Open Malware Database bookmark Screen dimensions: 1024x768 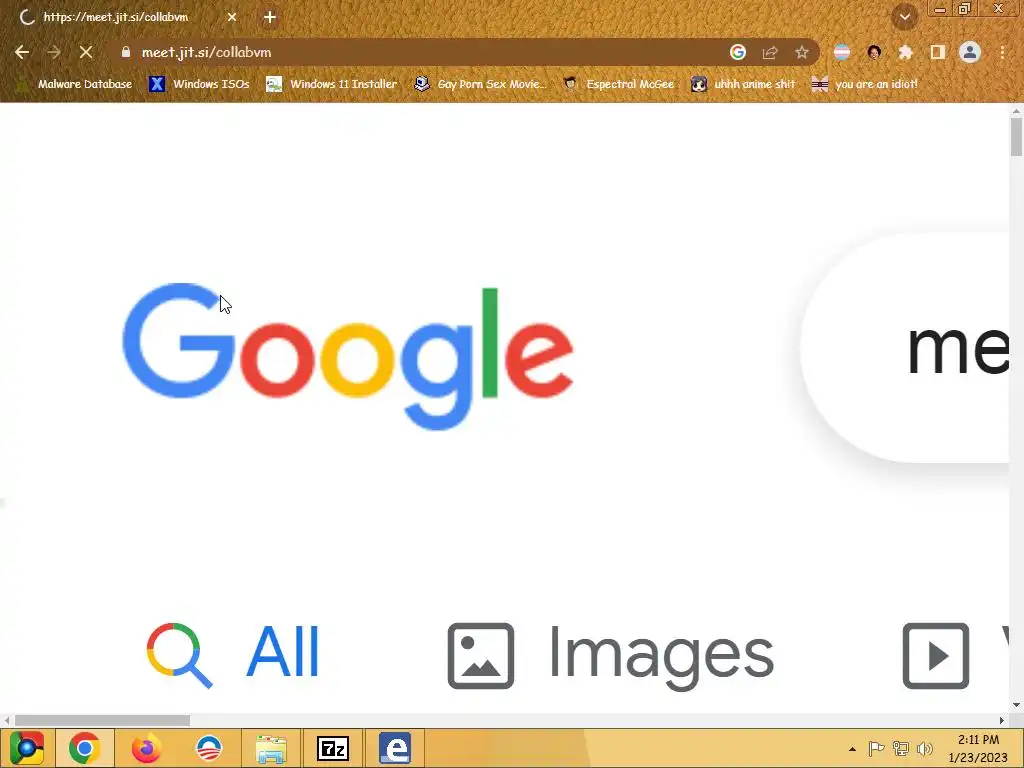(74, 84)
